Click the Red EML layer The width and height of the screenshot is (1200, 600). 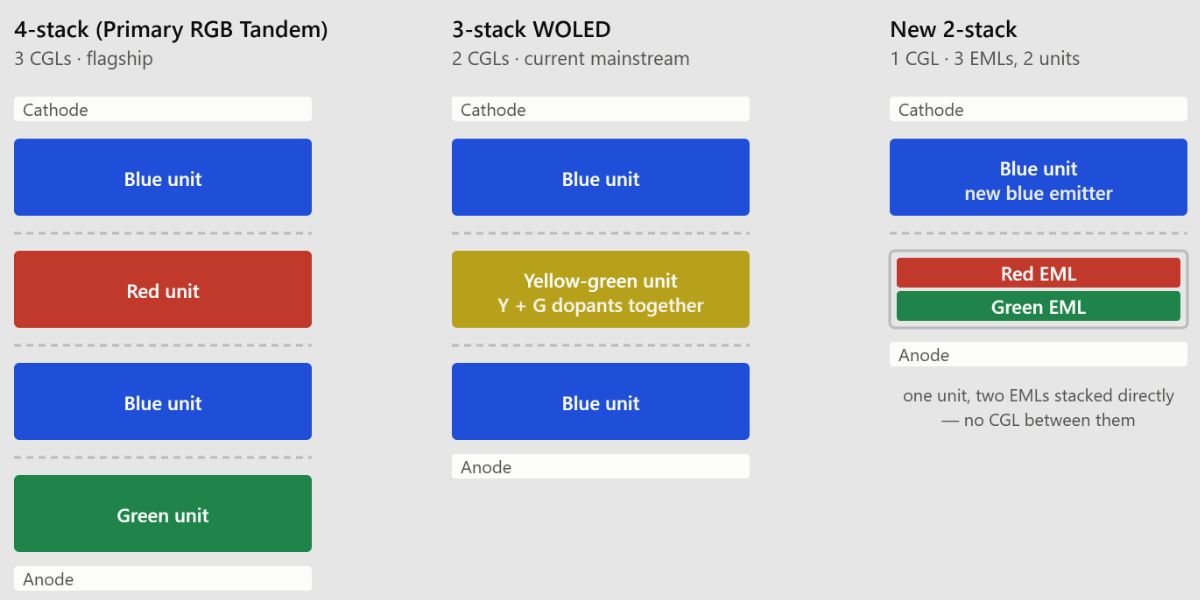pyautogui.click(x=1039, y=273)
